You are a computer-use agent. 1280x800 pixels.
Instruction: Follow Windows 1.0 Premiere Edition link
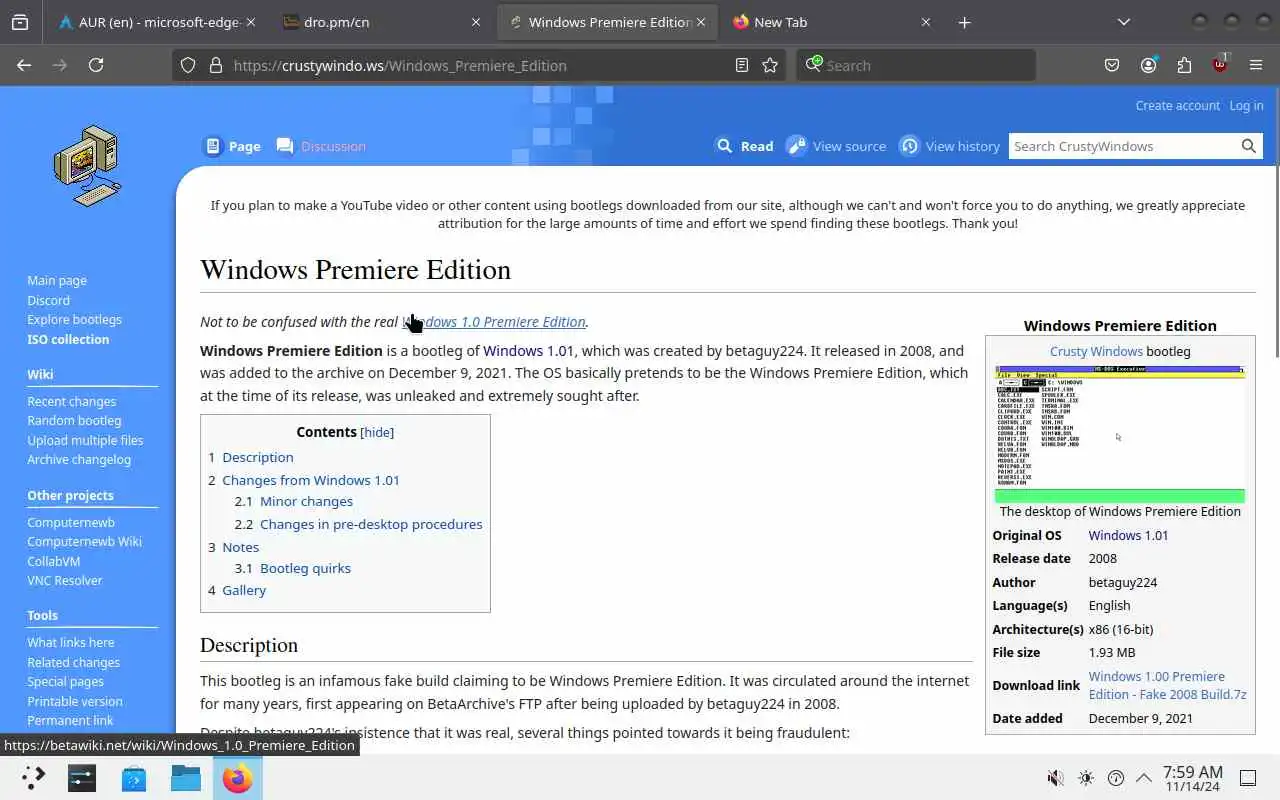point(494,321)
